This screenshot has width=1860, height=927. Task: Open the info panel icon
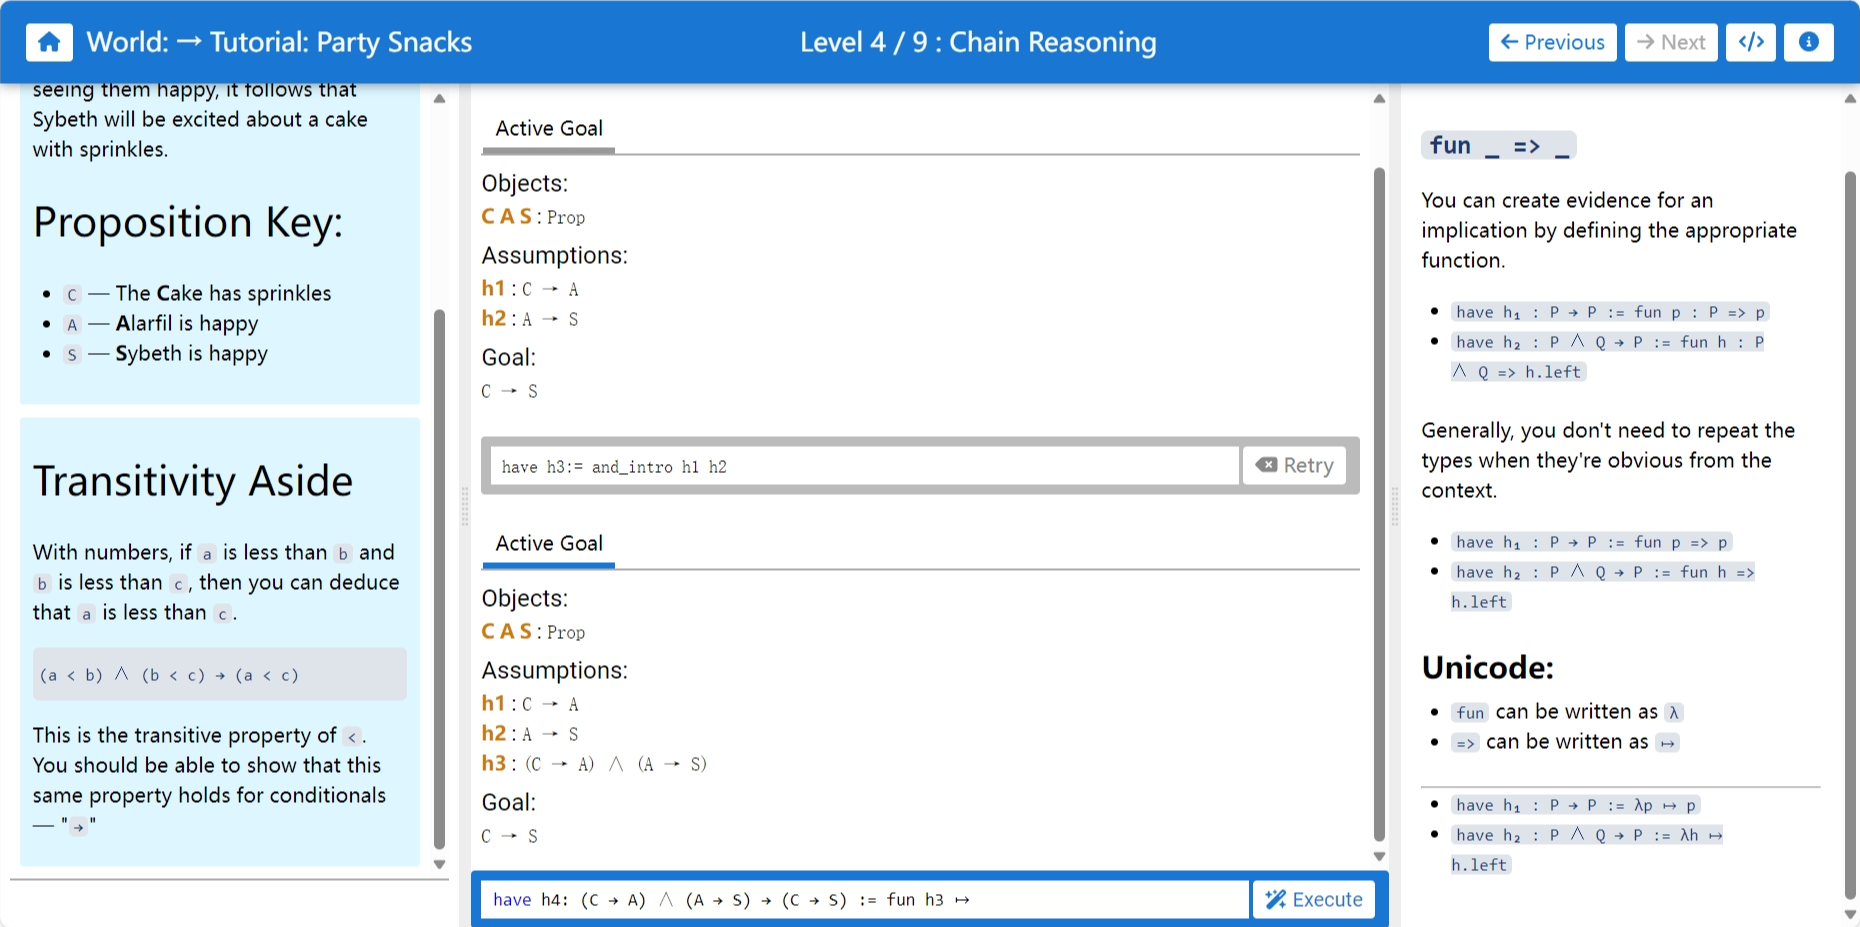coord(1808,42)
